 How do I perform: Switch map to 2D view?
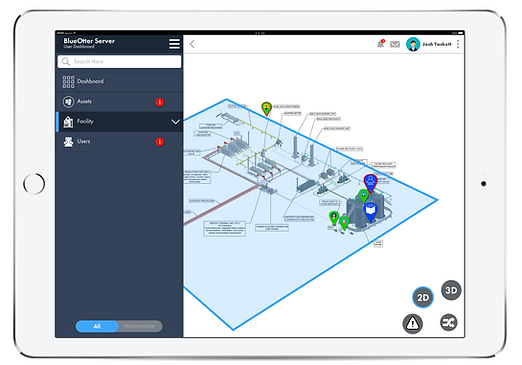[x=423, y=297]
